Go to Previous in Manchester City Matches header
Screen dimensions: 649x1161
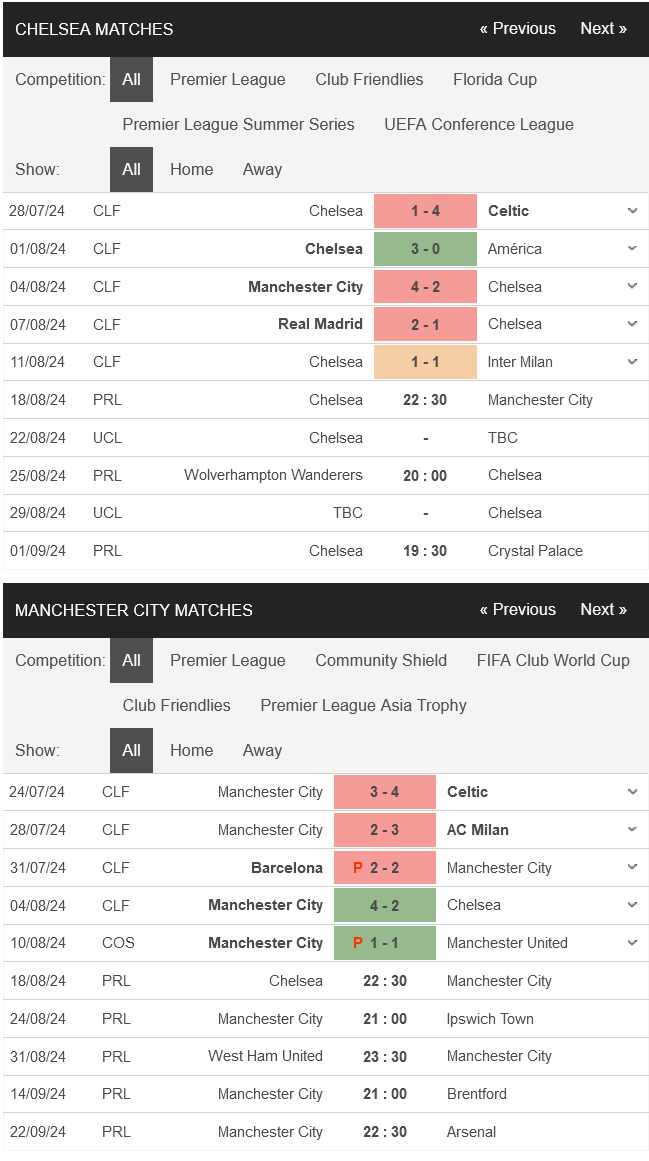point(517,609)
